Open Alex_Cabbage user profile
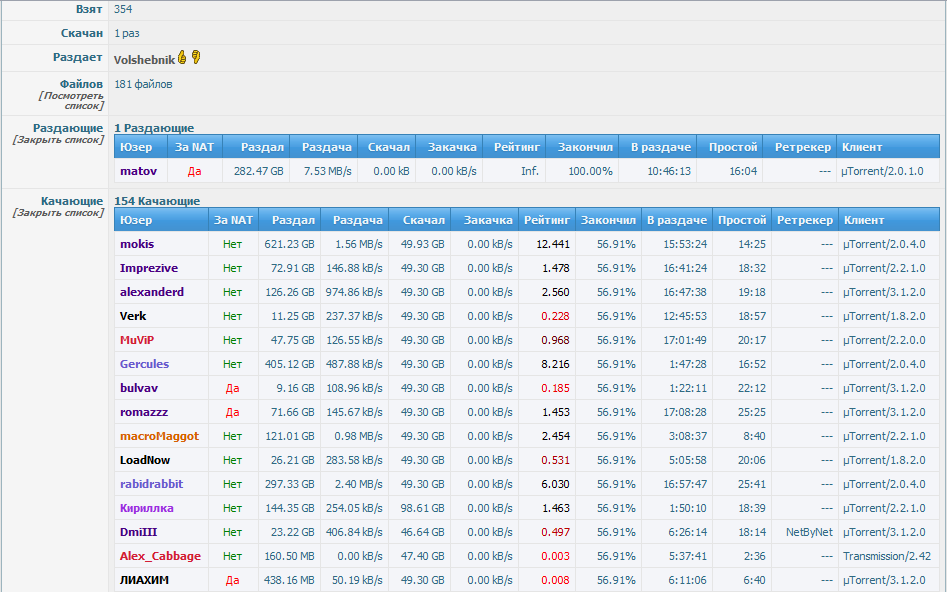Image resolution: width=947 pixels, height=592 pixels. tap(160, 556)
